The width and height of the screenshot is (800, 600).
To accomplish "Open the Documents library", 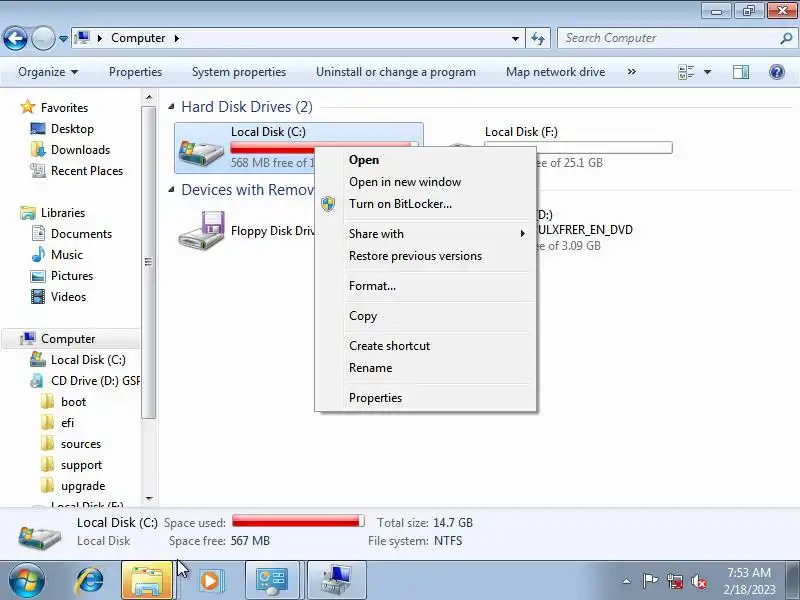I will [x=81, y=234].
